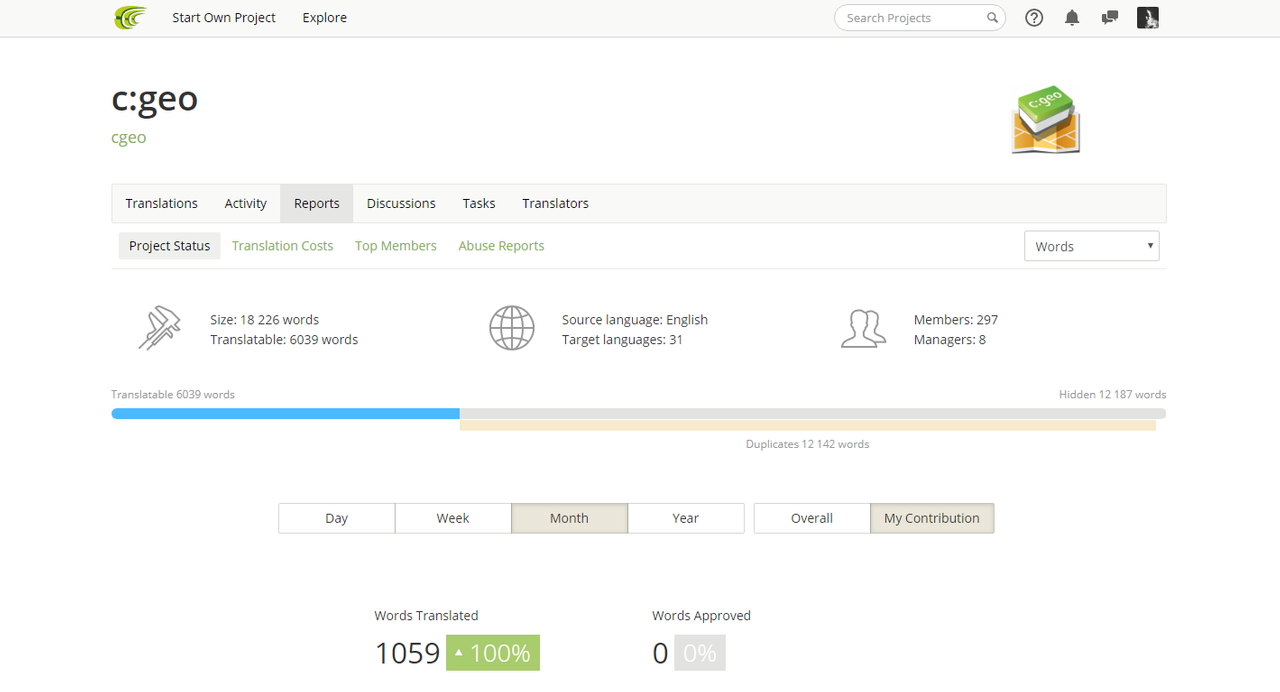Open the Explore link
1280x692 pixels.
coord(325,18)
